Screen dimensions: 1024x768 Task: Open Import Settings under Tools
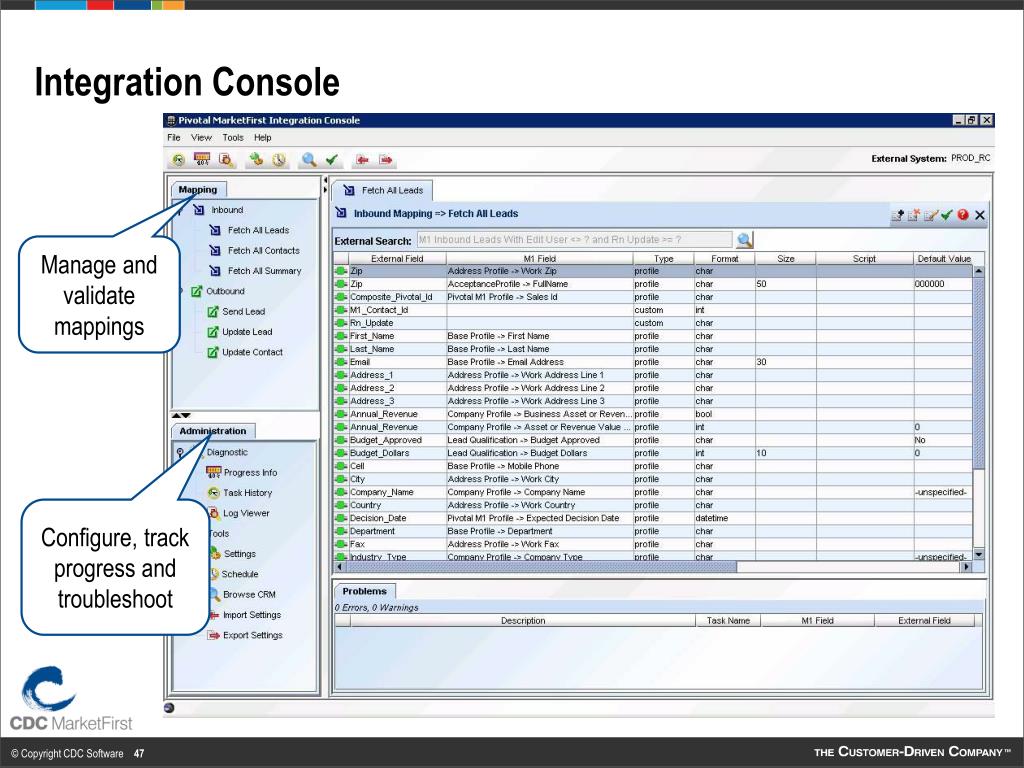(x=251, y=615)
